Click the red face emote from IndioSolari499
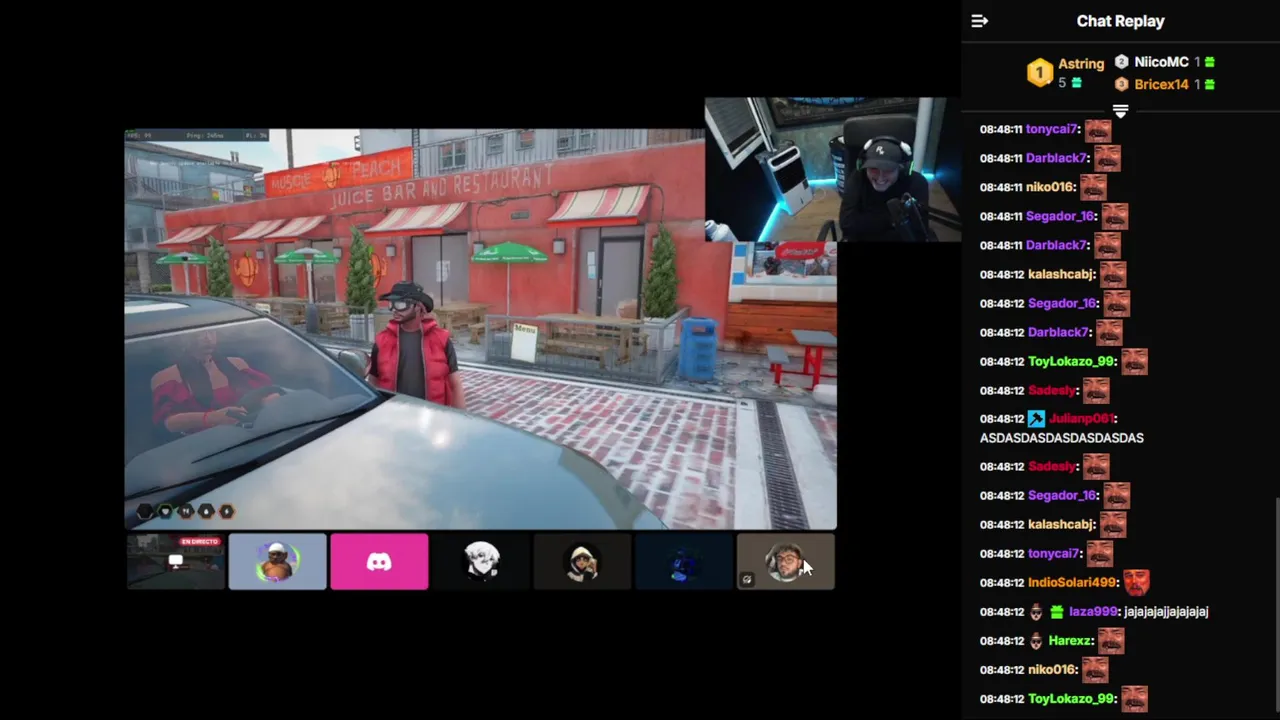 [1136, 582]
